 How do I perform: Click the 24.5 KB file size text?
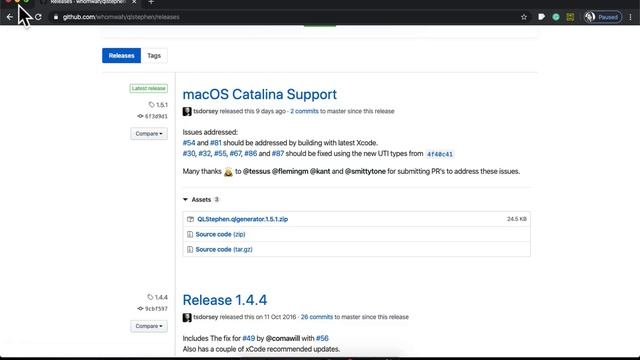point(517,219)
